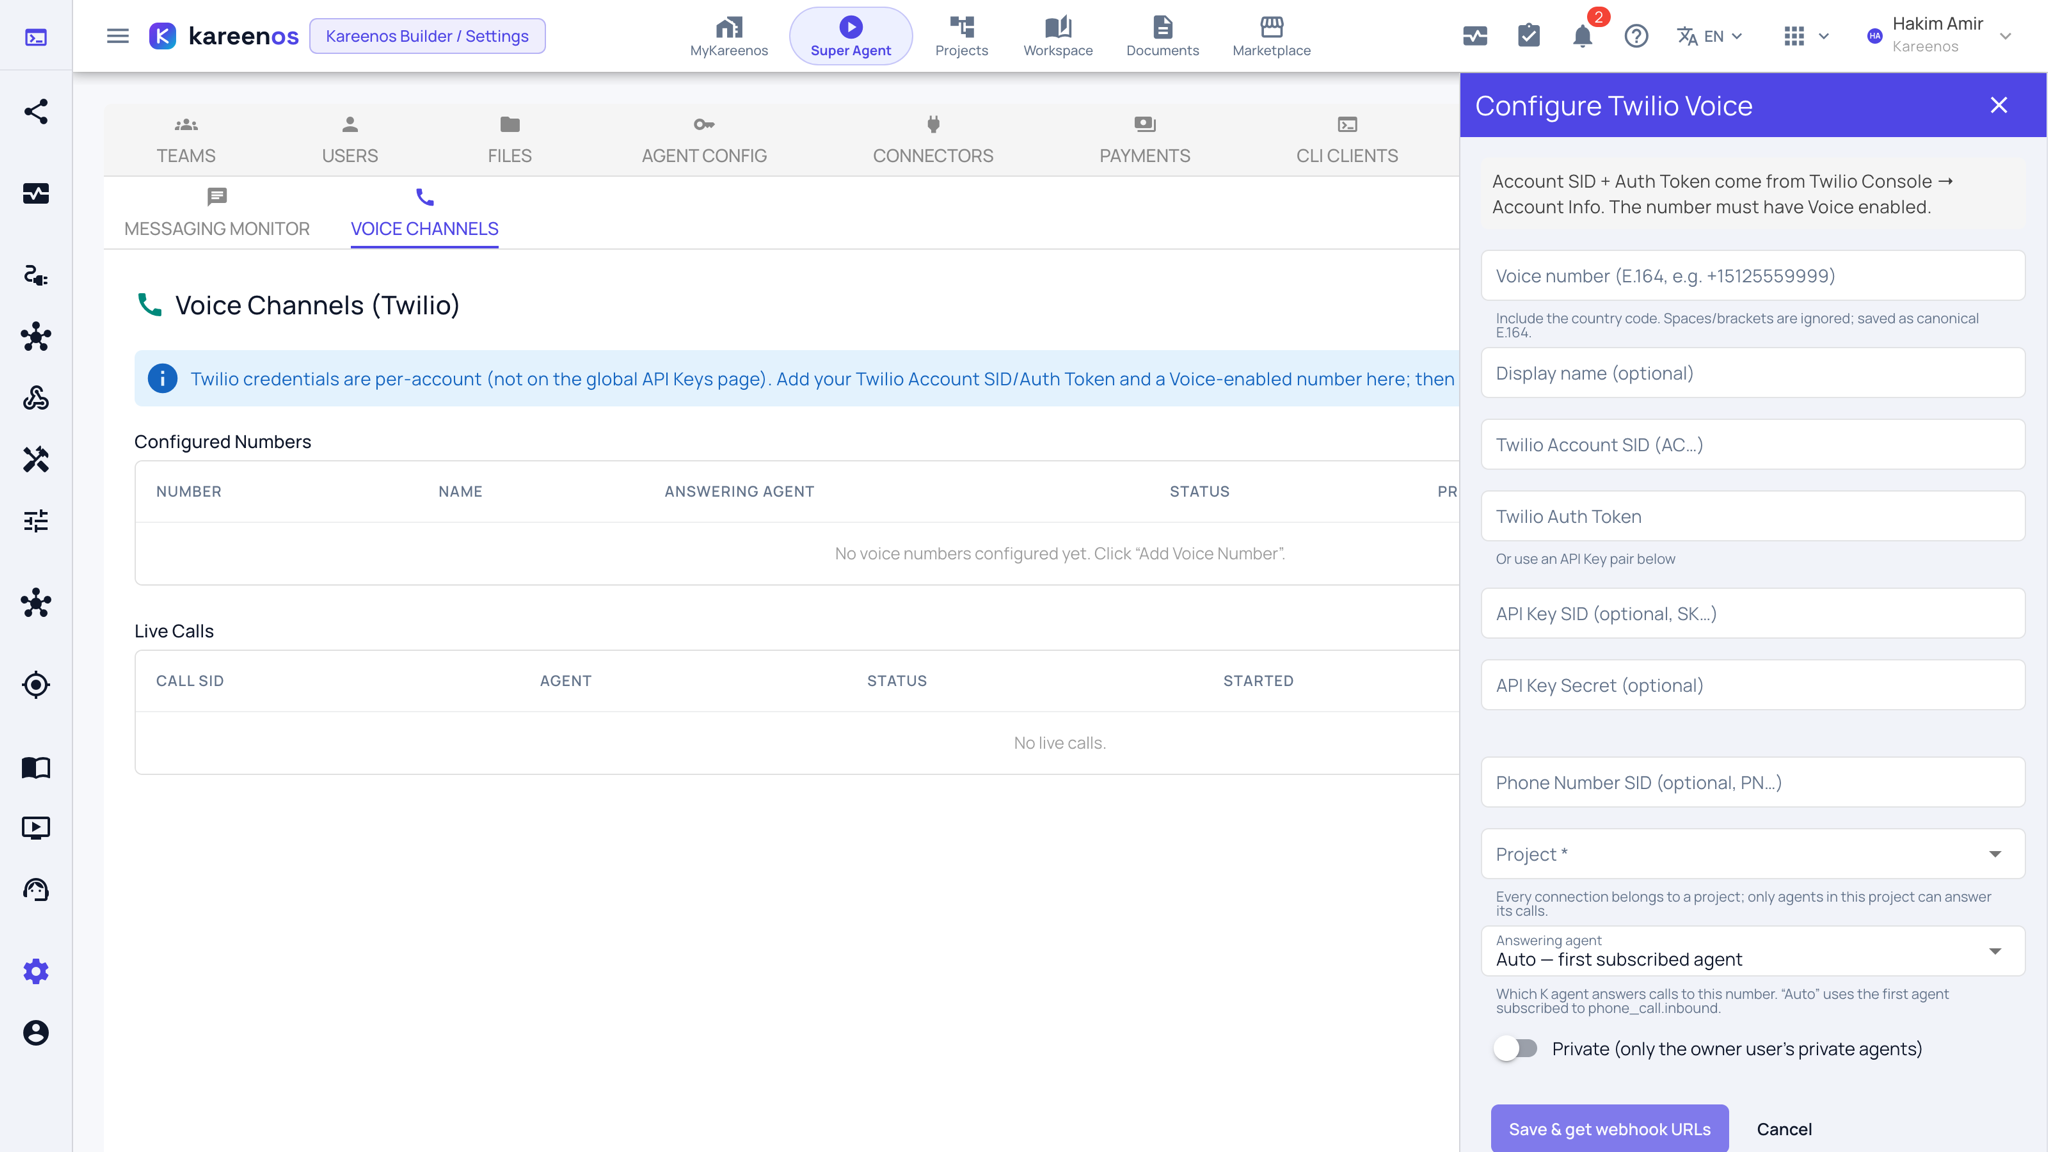Image resolution: width=2048 pixels, height=1152 pixels.
Task: Click the ANSWERING AGENT column header
Action: pyautogui.click(x=739, y=491)
